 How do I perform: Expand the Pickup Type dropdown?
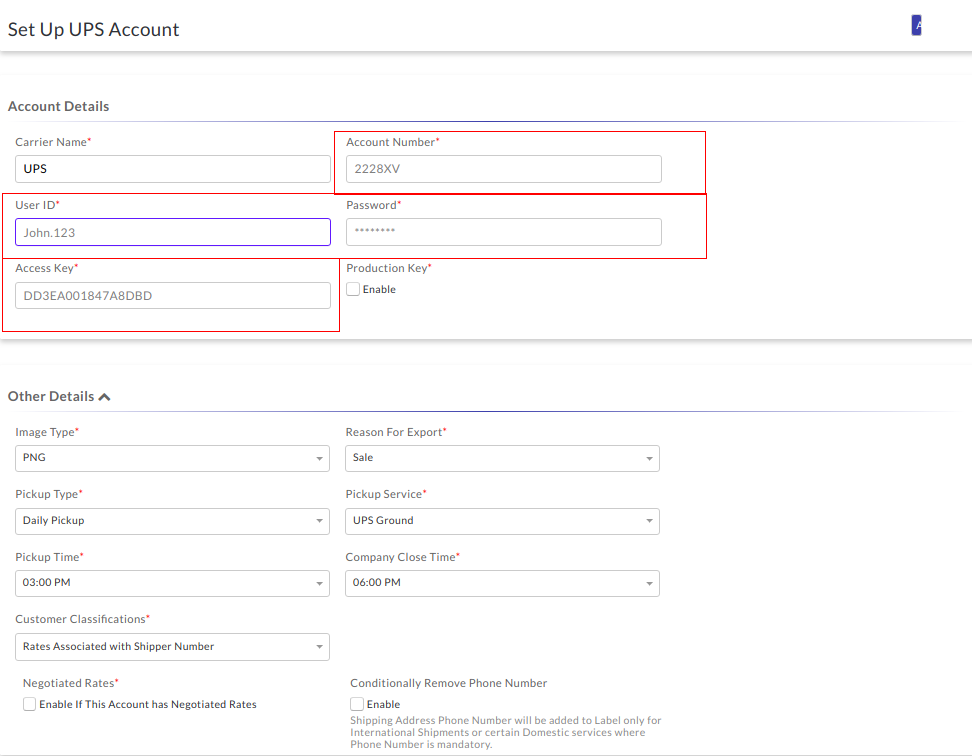(172, 522)
